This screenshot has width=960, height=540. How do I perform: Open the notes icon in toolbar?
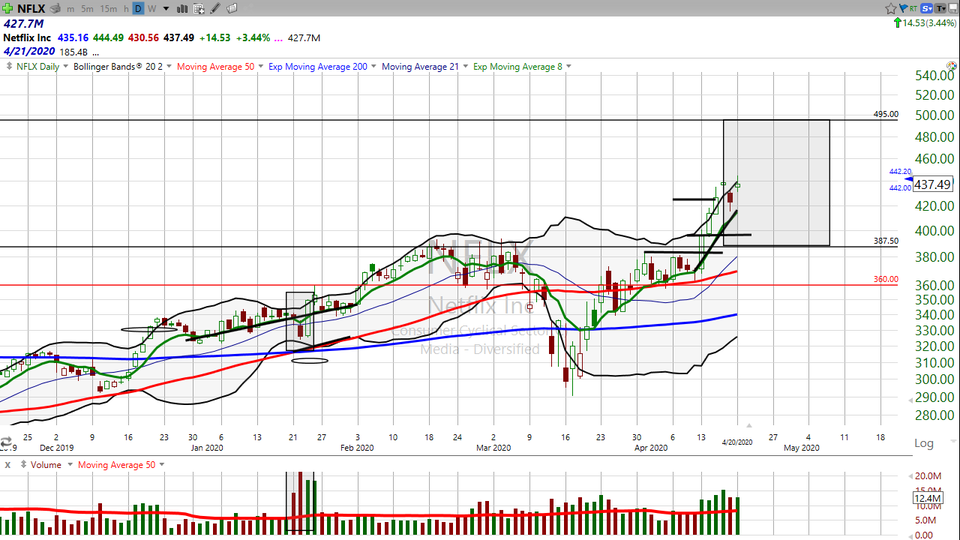tap(232, 9)
